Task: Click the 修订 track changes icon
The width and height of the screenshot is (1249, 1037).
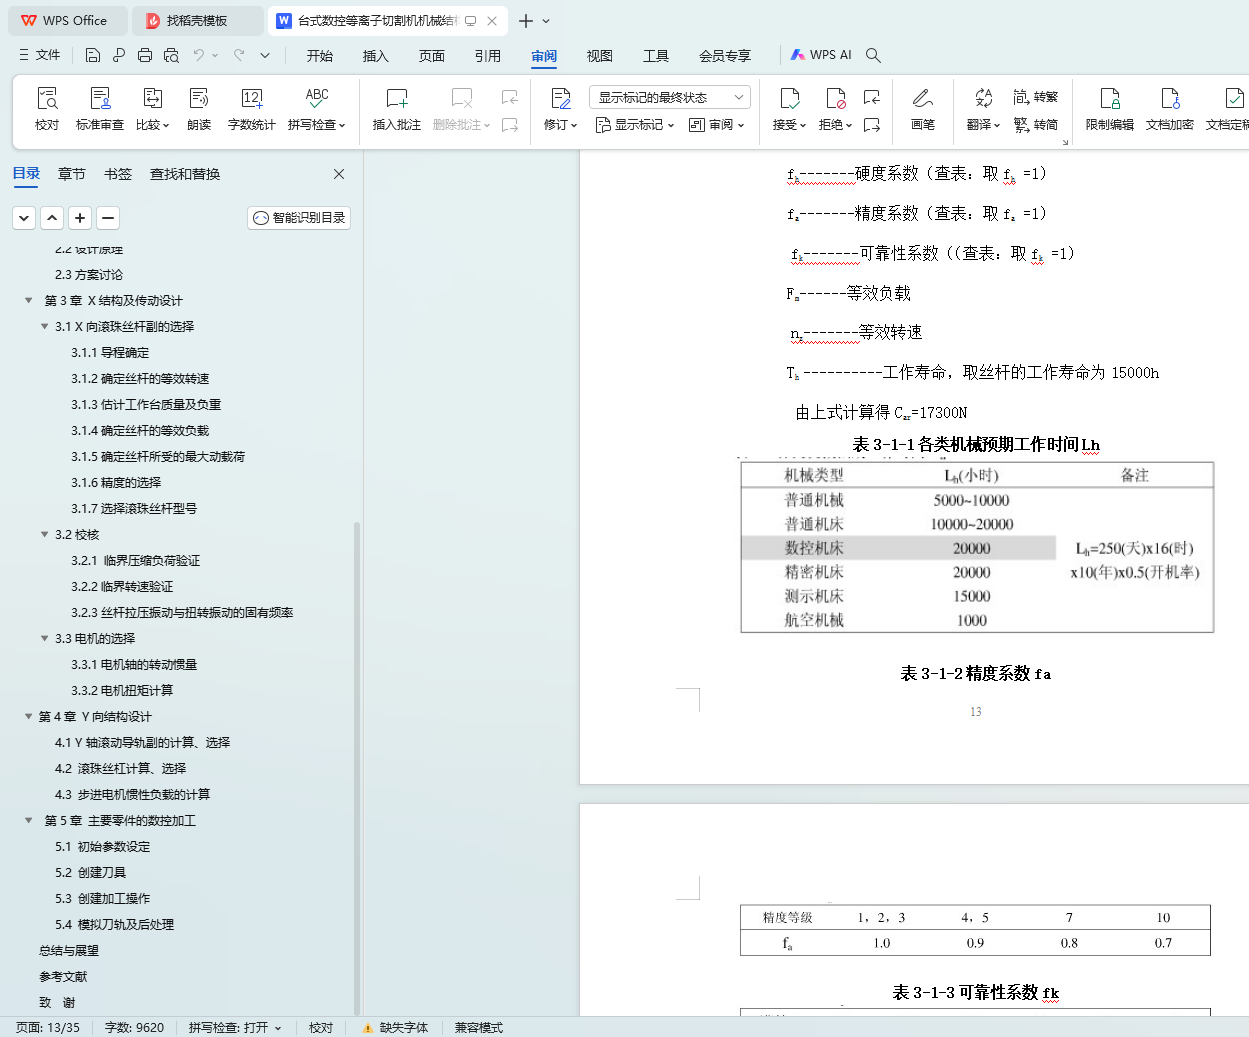Action: pyautogui.click(x=561, y=98)
